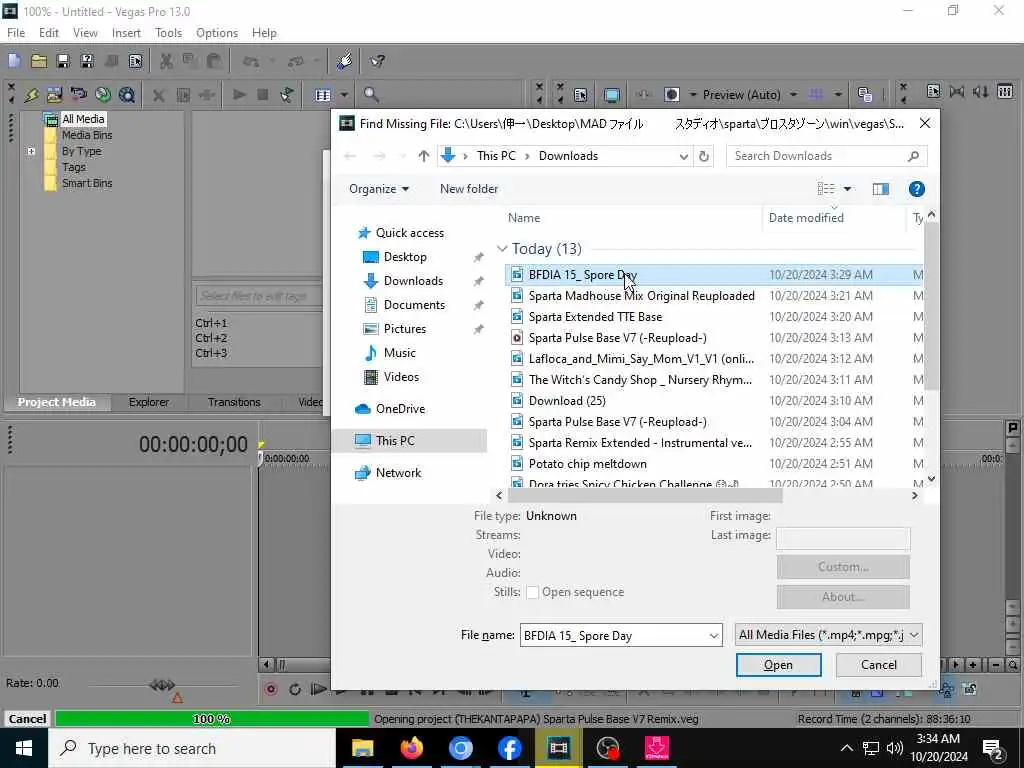Click the Extract Audio from CD icon
This screenshot has height=768, width=1024.
click(103, 95)
